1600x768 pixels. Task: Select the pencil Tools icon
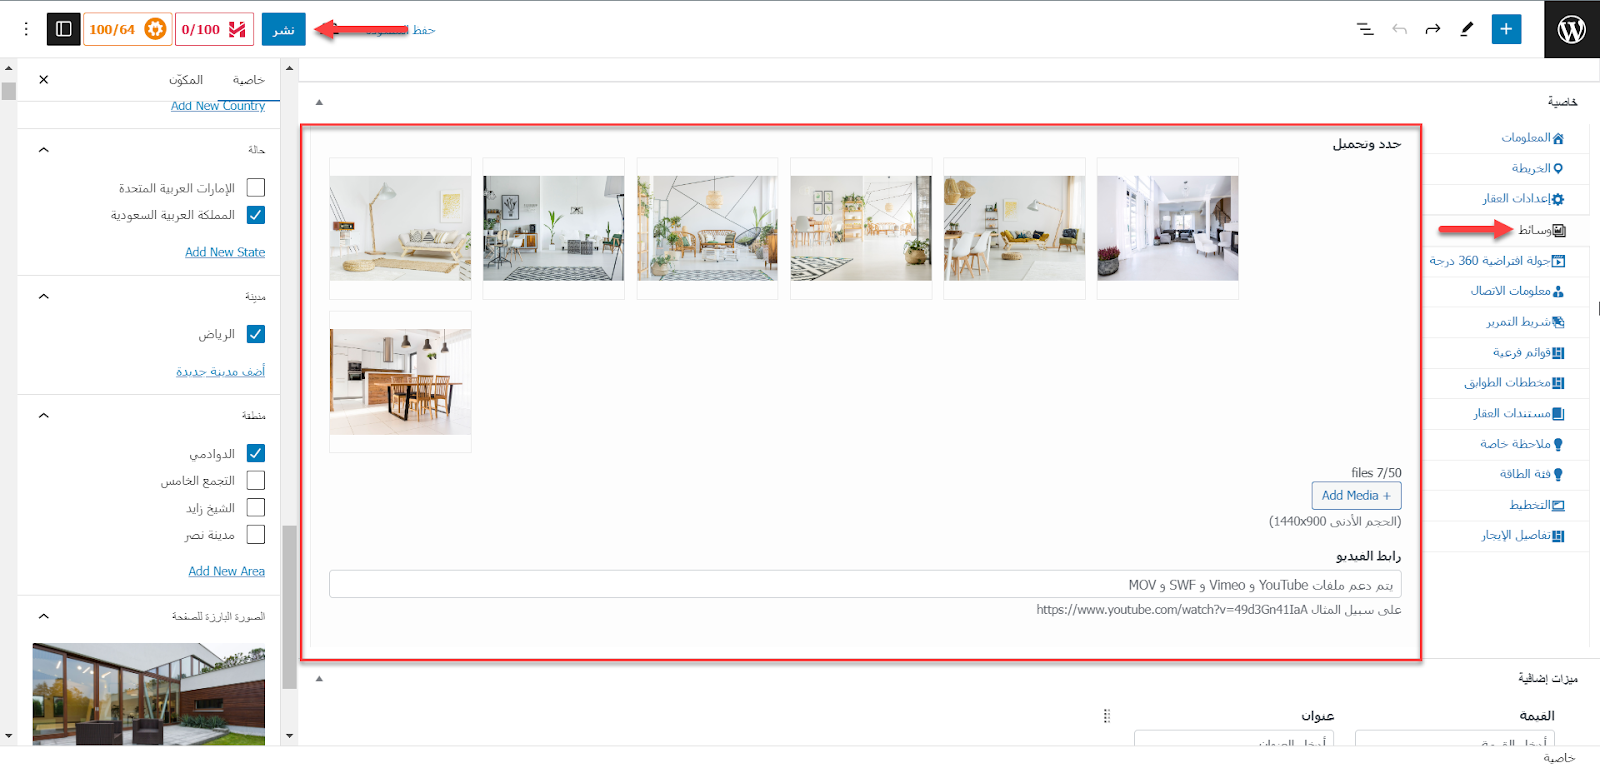(x=1467, y=29)
